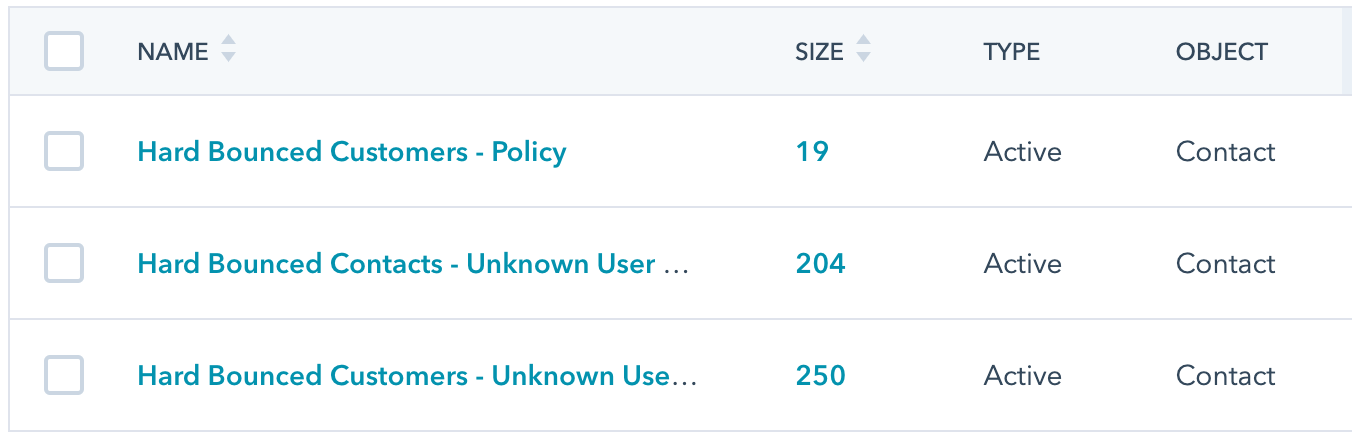Viewport: 1352px width, 432px height.
Task: Click the Type column header
Action: 1011,52
